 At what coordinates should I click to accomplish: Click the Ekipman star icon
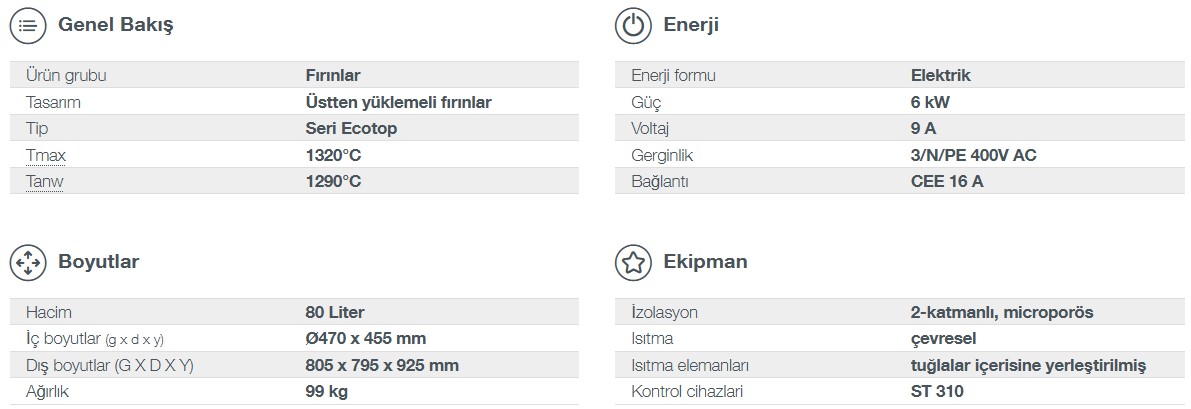tap(633, 262)
